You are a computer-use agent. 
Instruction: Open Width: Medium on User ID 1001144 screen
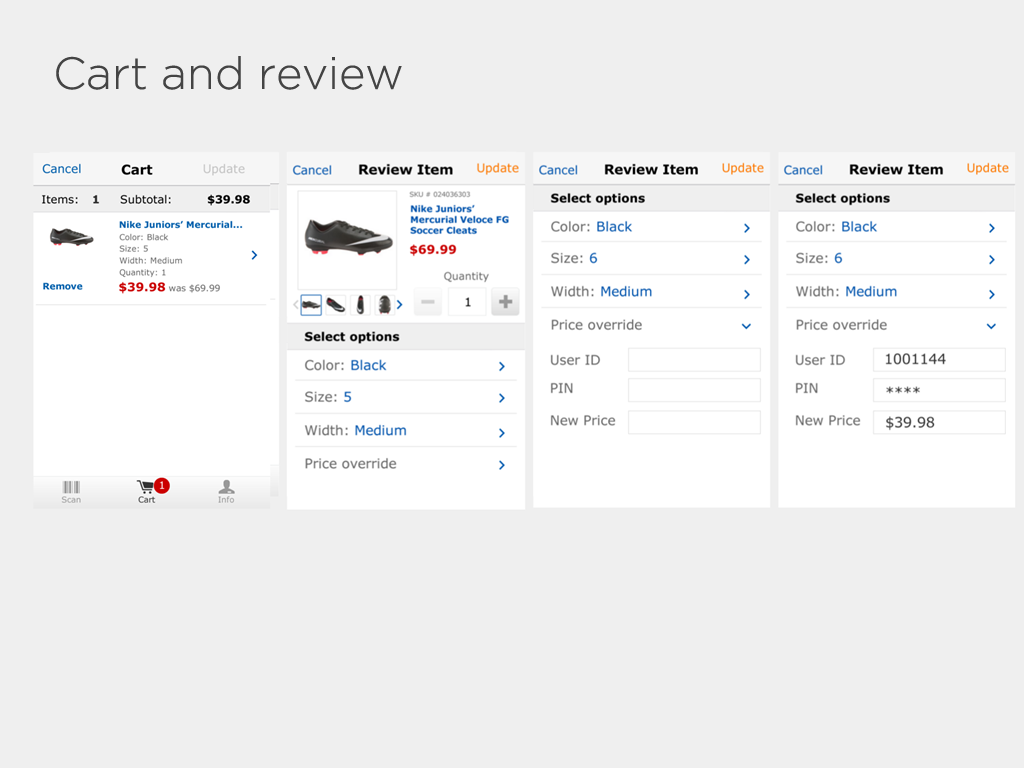[x=896, y=292]
